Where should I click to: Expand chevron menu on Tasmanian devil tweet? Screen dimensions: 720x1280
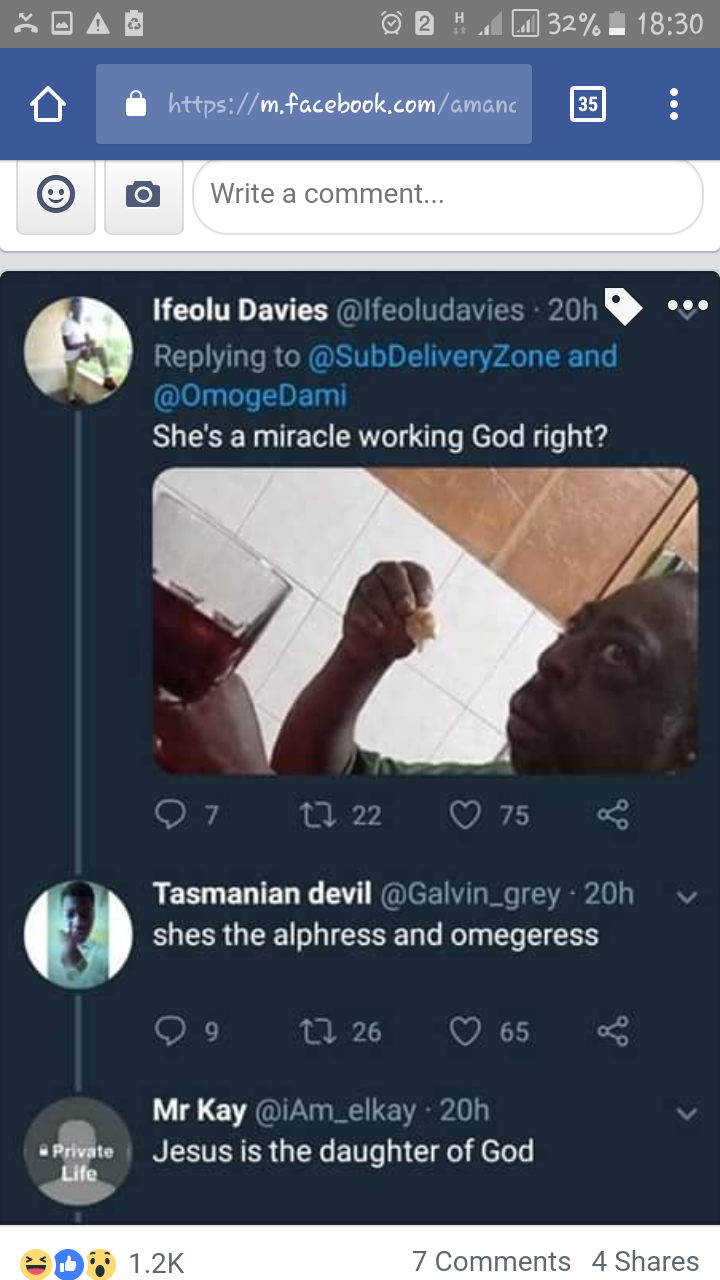(686, 897)
